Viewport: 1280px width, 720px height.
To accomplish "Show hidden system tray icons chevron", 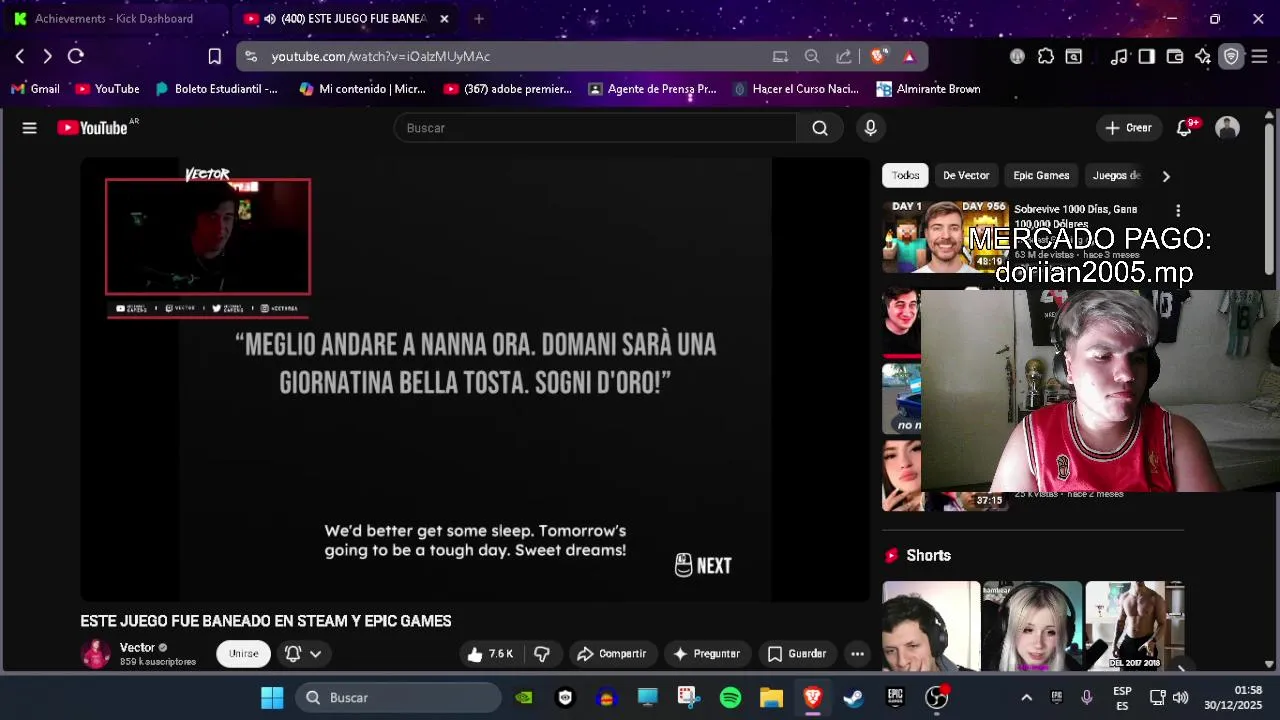I will (x=1026, y=698).
